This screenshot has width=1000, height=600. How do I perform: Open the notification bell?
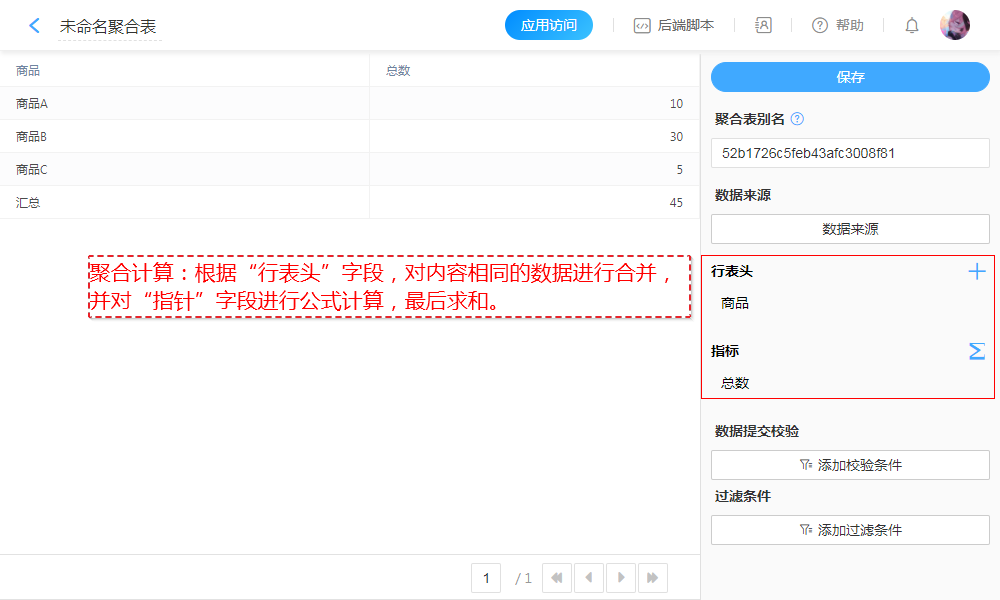(912, 26)
